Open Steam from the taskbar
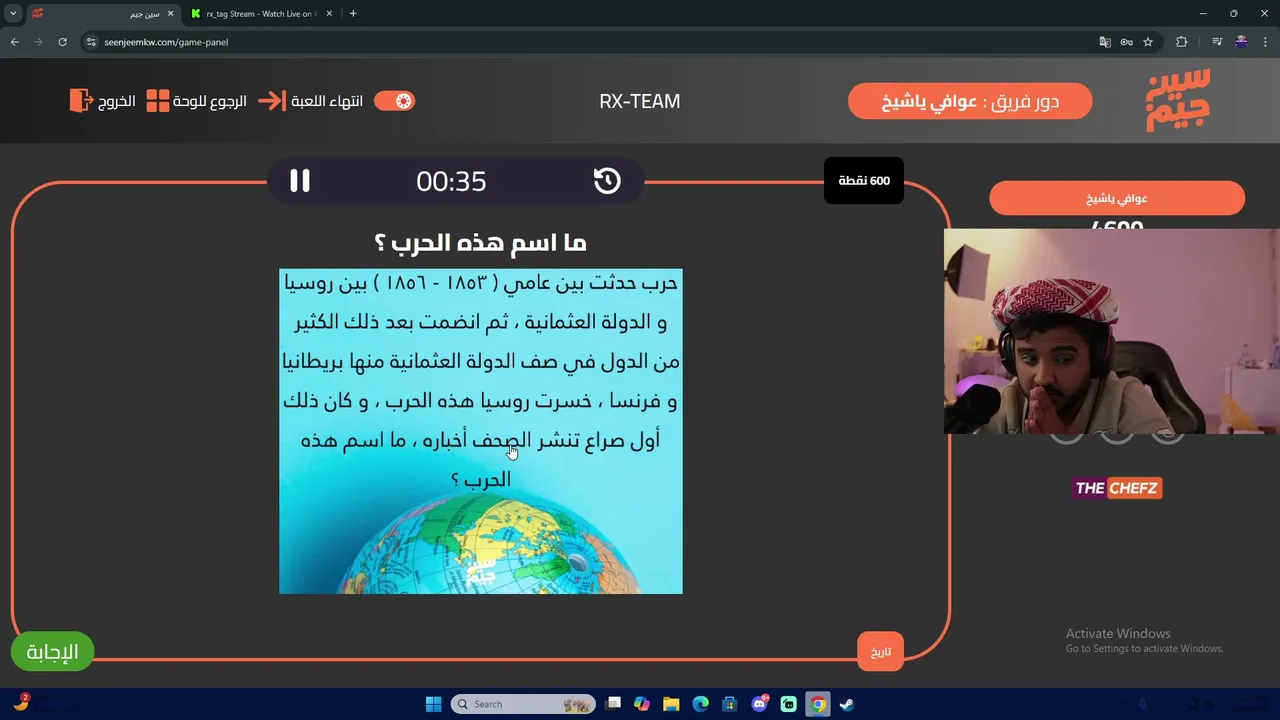The image size is (1280, 720). 847,704
